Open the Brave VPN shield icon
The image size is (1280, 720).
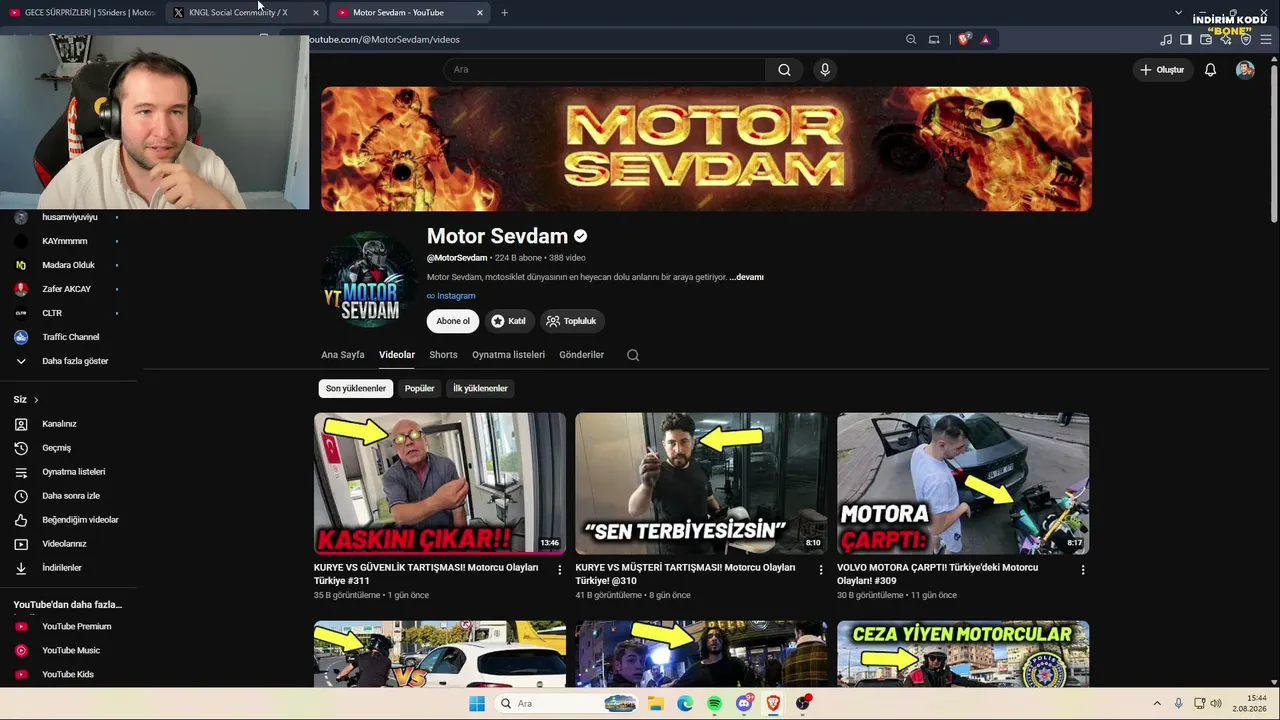pyautogui.click(x=1246, y=40)
